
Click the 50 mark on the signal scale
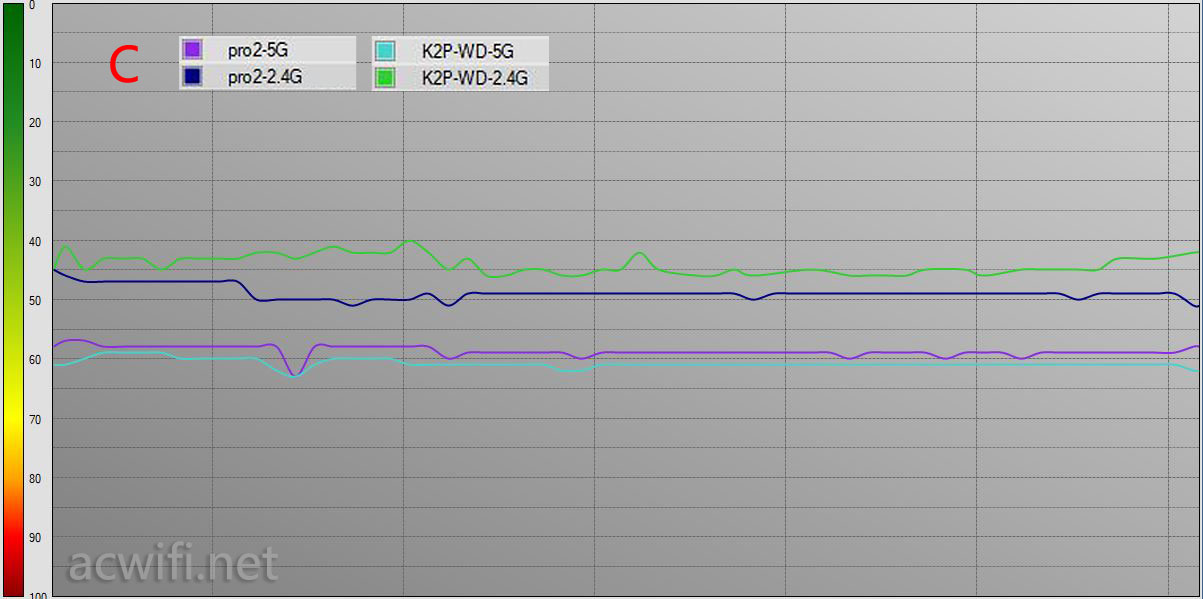coord(35,300)
